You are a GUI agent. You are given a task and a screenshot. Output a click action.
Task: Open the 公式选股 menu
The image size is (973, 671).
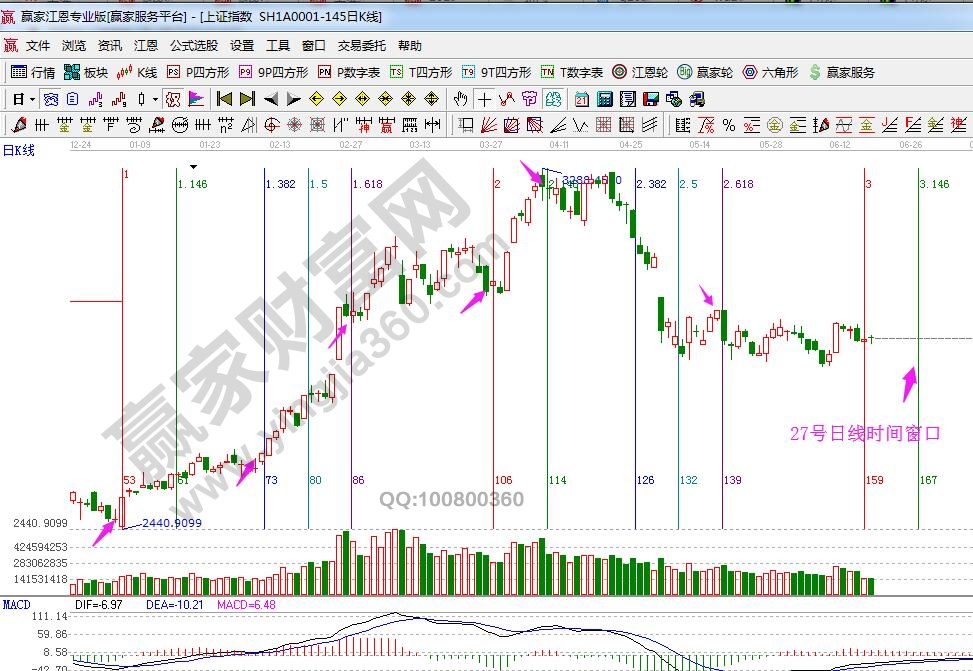[193, 46]
